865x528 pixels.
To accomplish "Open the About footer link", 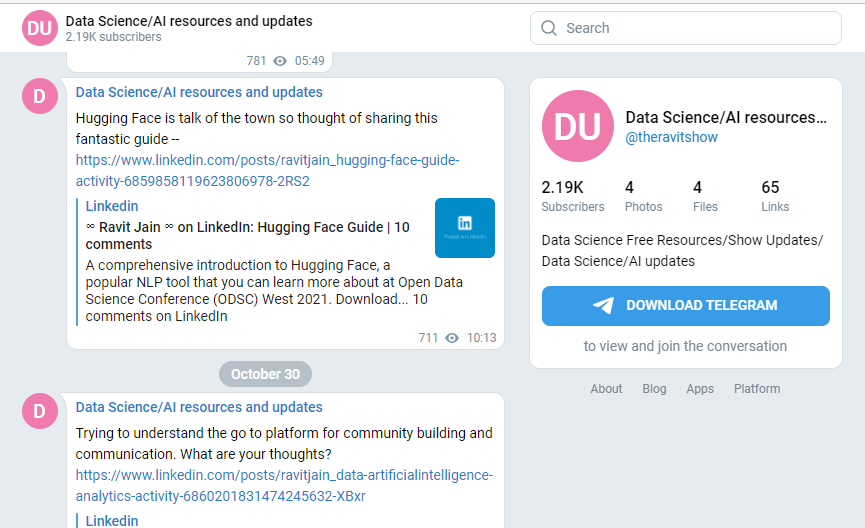I will point(606,389).
